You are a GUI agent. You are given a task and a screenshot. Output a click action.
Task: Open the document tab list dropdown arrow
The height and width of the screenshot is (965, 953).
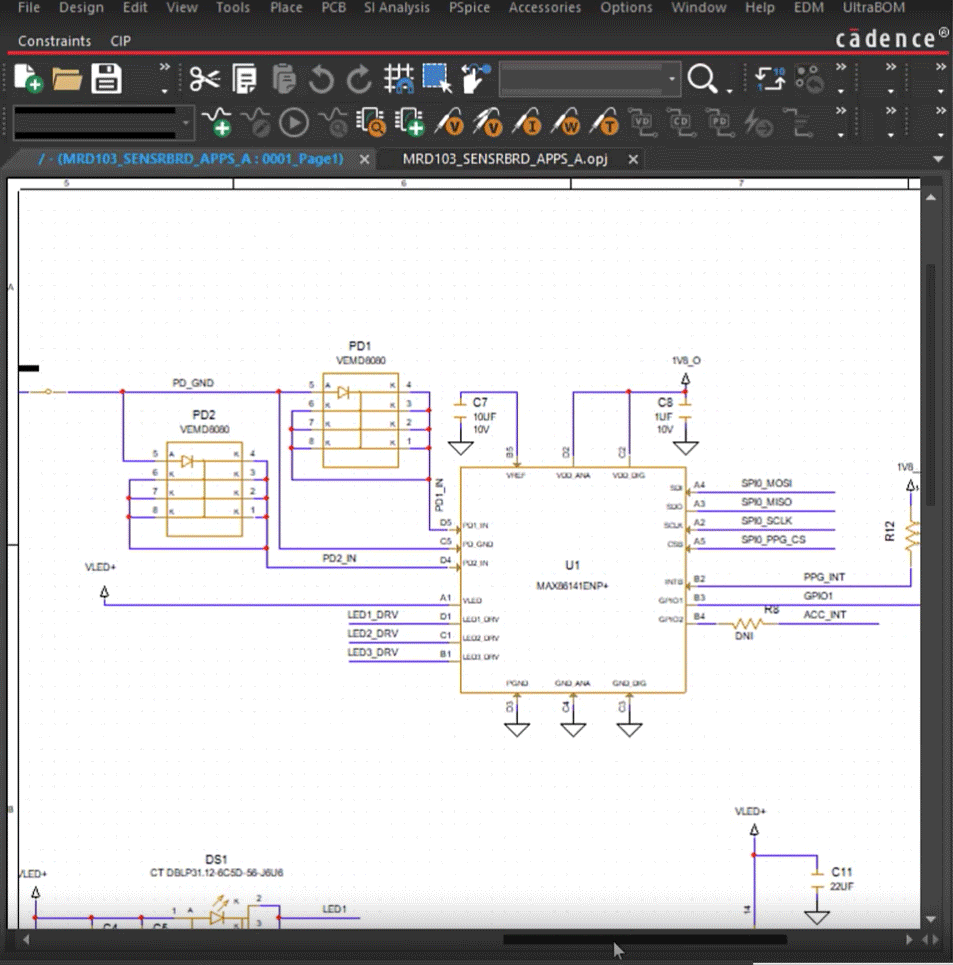pyautogui.click(x=938, y=159)
